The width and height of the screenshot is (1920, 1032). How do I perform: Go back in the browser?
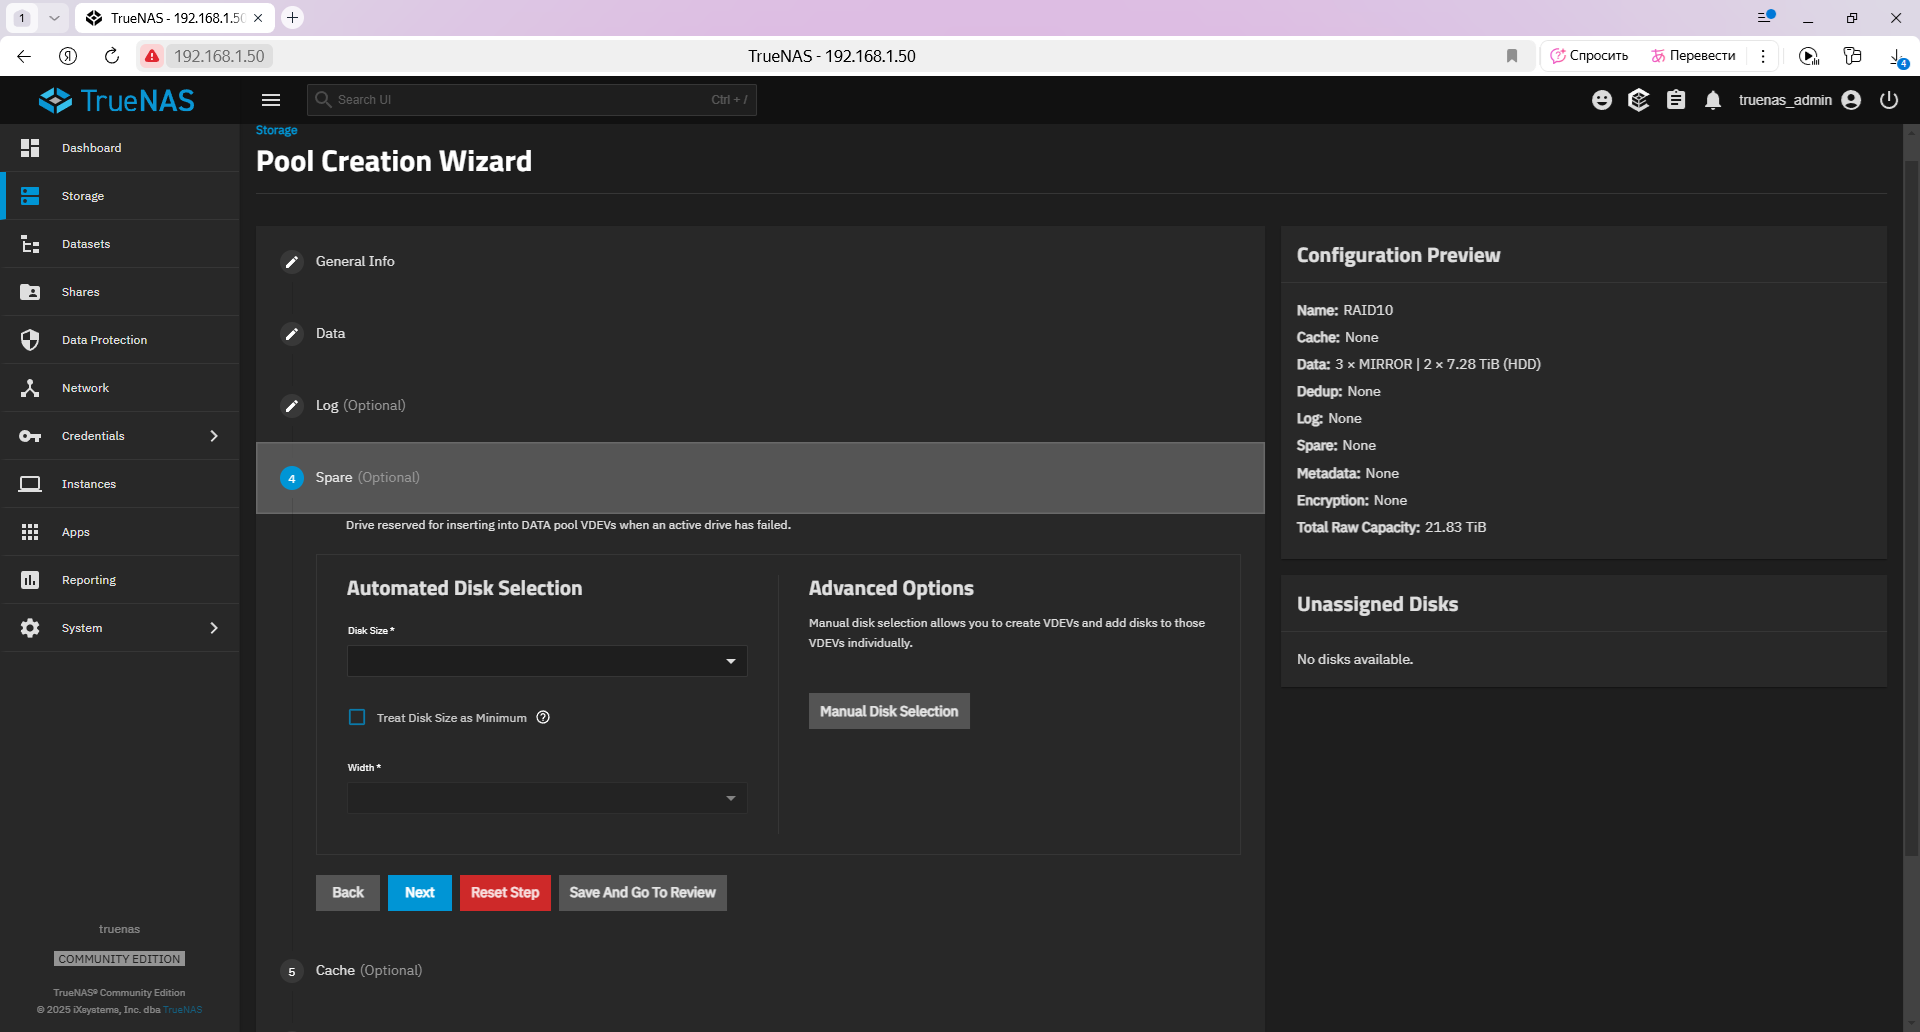(x=24, y=56)
